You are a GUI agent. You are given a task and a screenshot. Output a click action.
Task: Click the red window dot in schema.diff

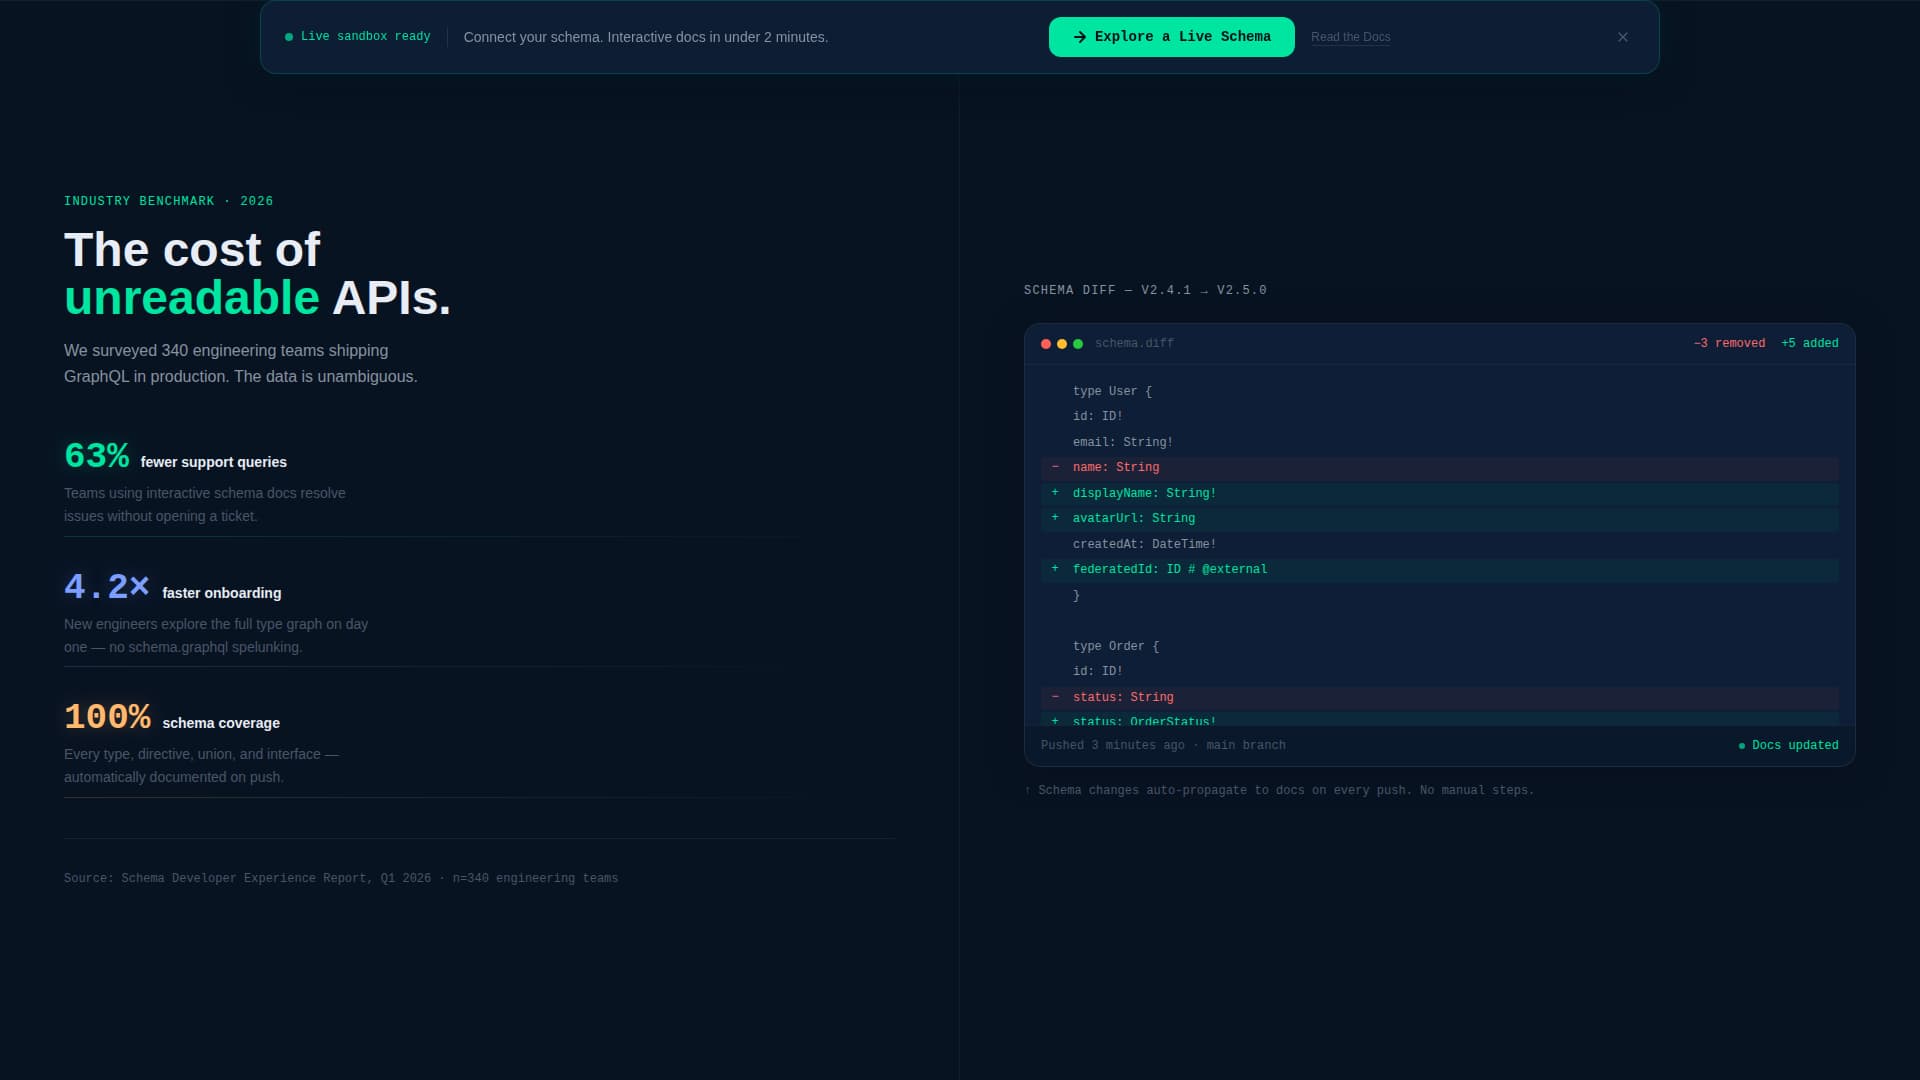[1046, 344]
